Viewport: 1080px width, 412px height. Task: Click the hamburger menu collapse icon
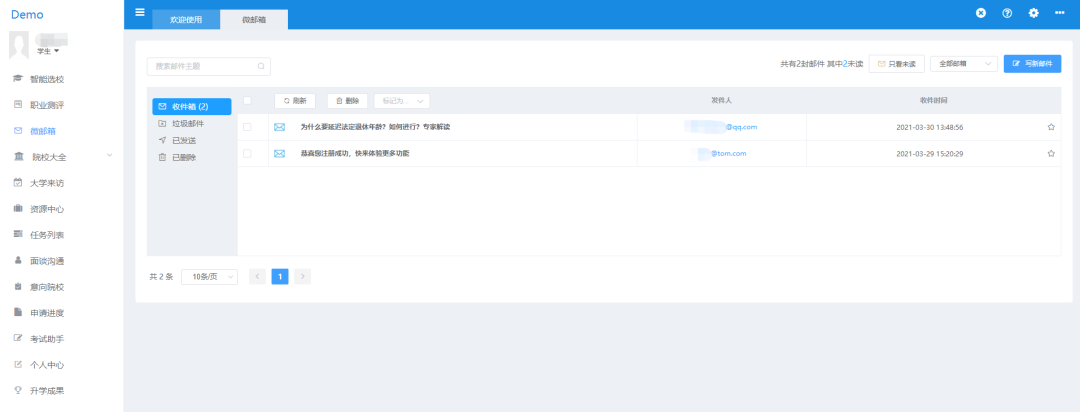coord(140,13)
